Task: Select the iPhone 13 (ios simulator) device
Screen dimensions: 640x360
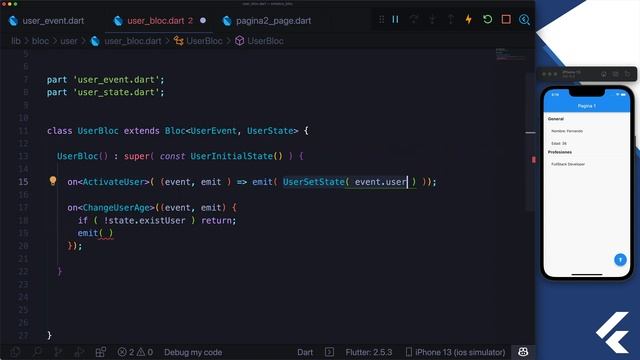Action: (455, 352)
